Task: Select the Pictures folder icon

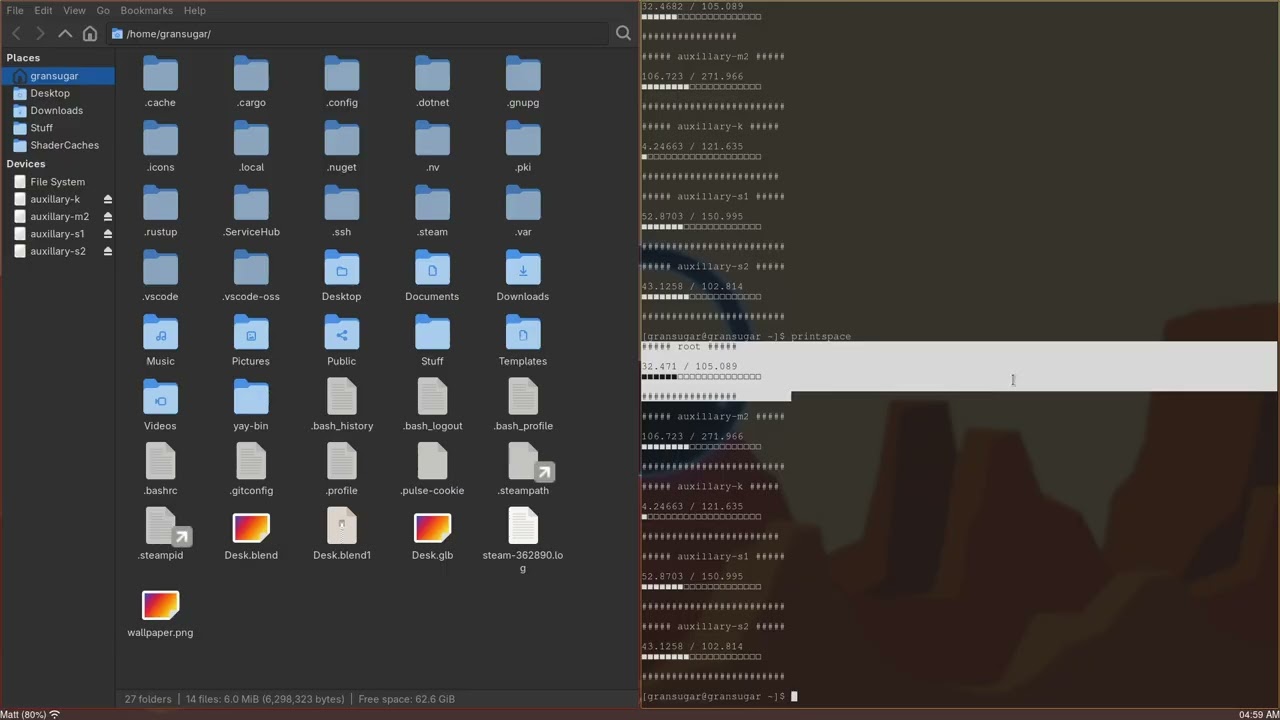Action: 251,334
